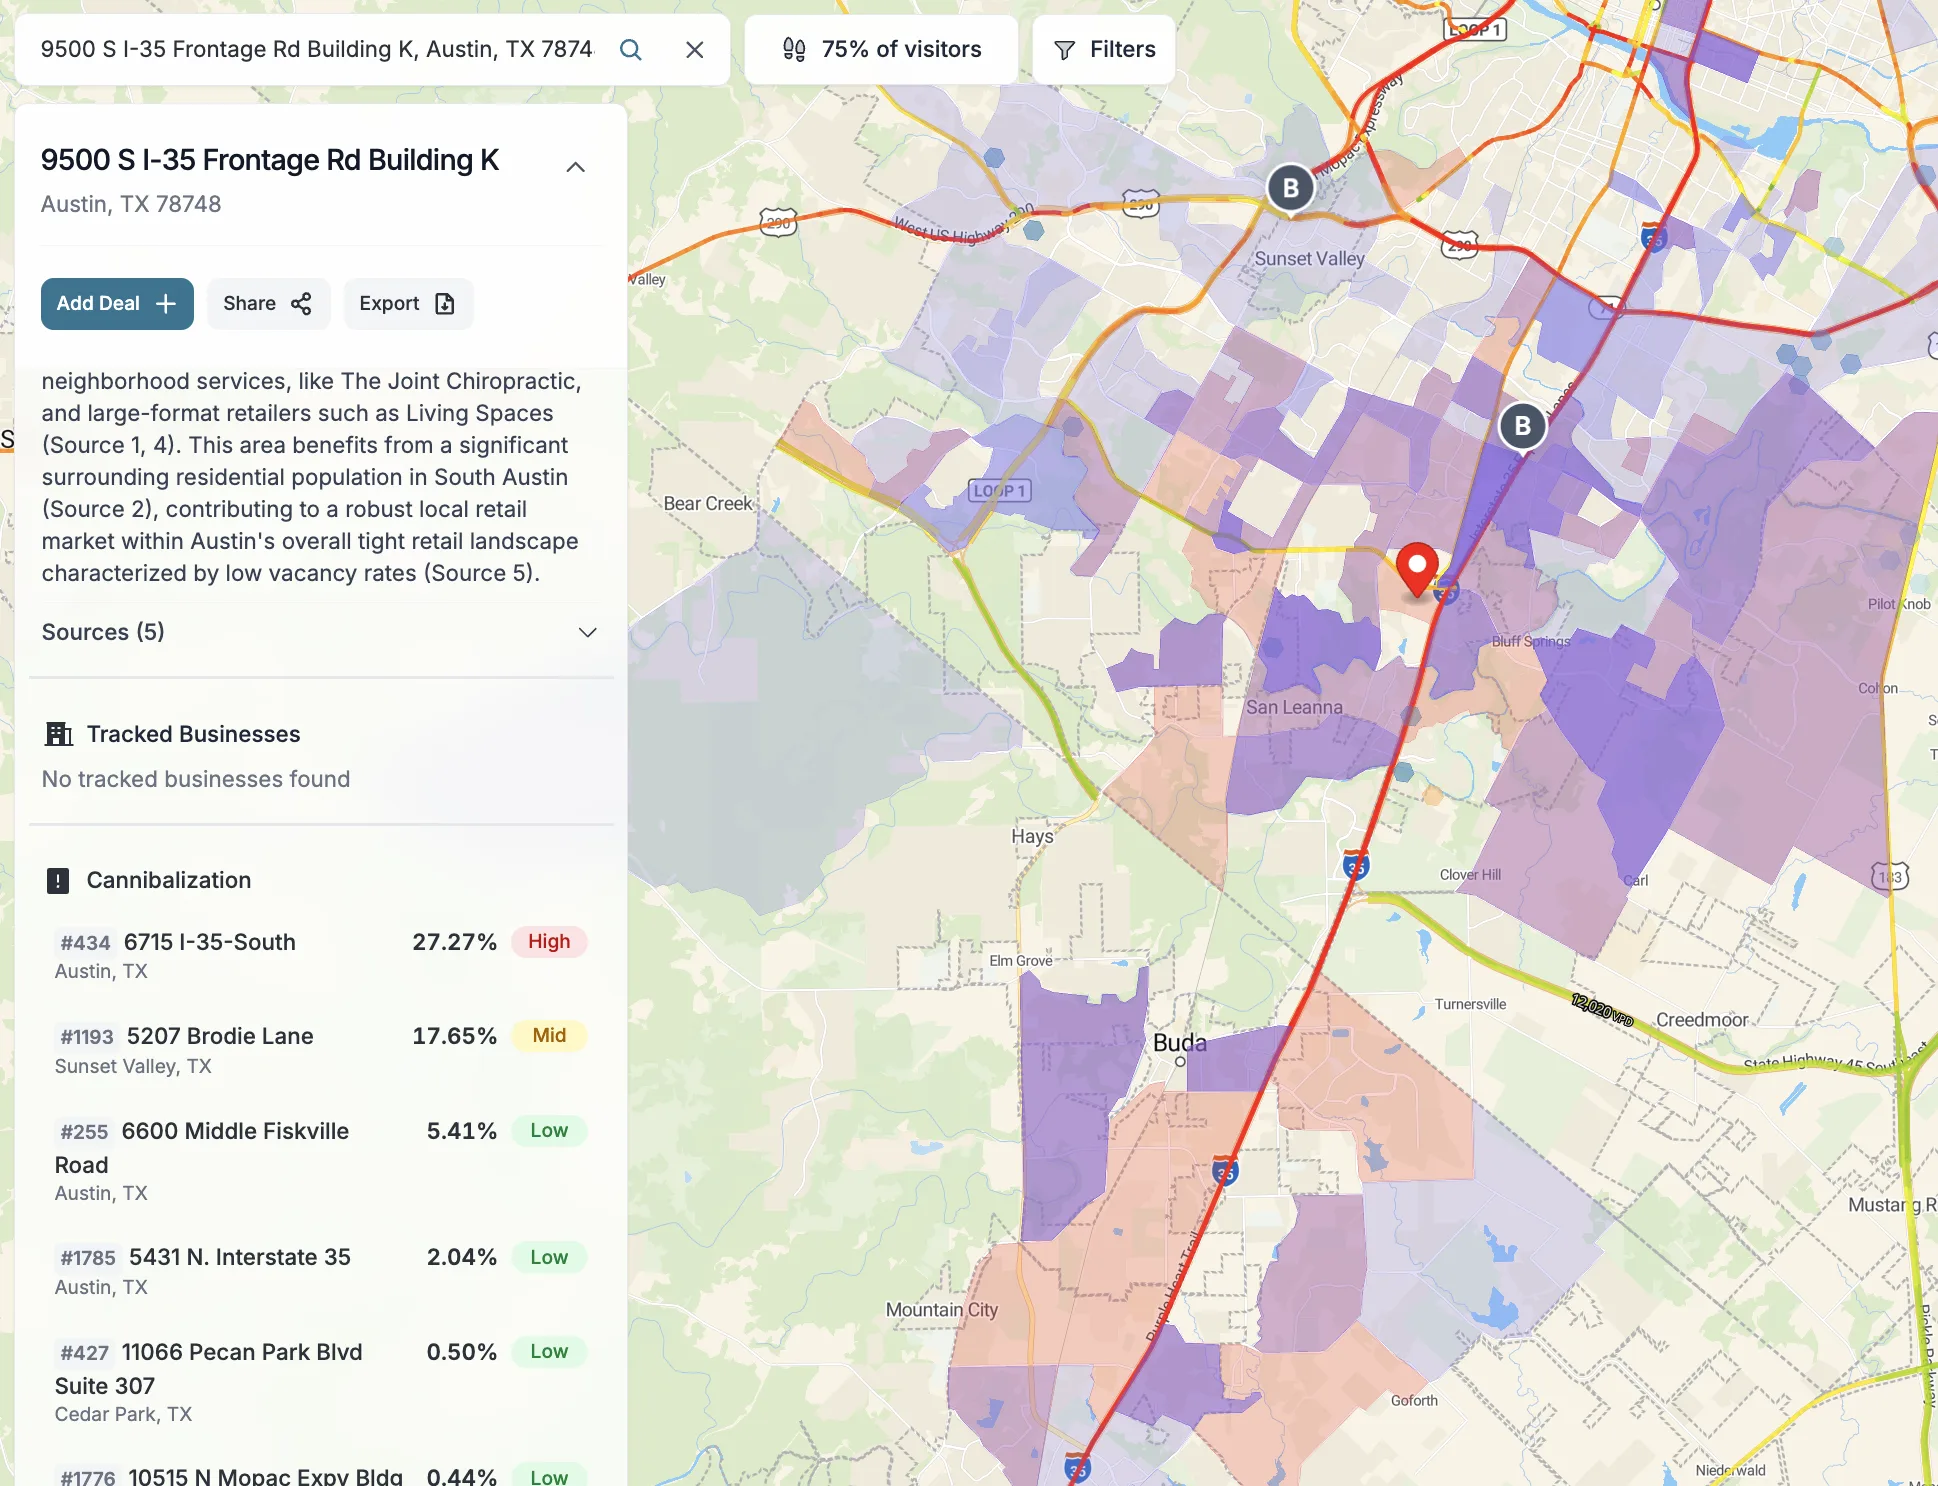Click the search magnifier icon
1938x1486 pixels.
coord(630,50)
